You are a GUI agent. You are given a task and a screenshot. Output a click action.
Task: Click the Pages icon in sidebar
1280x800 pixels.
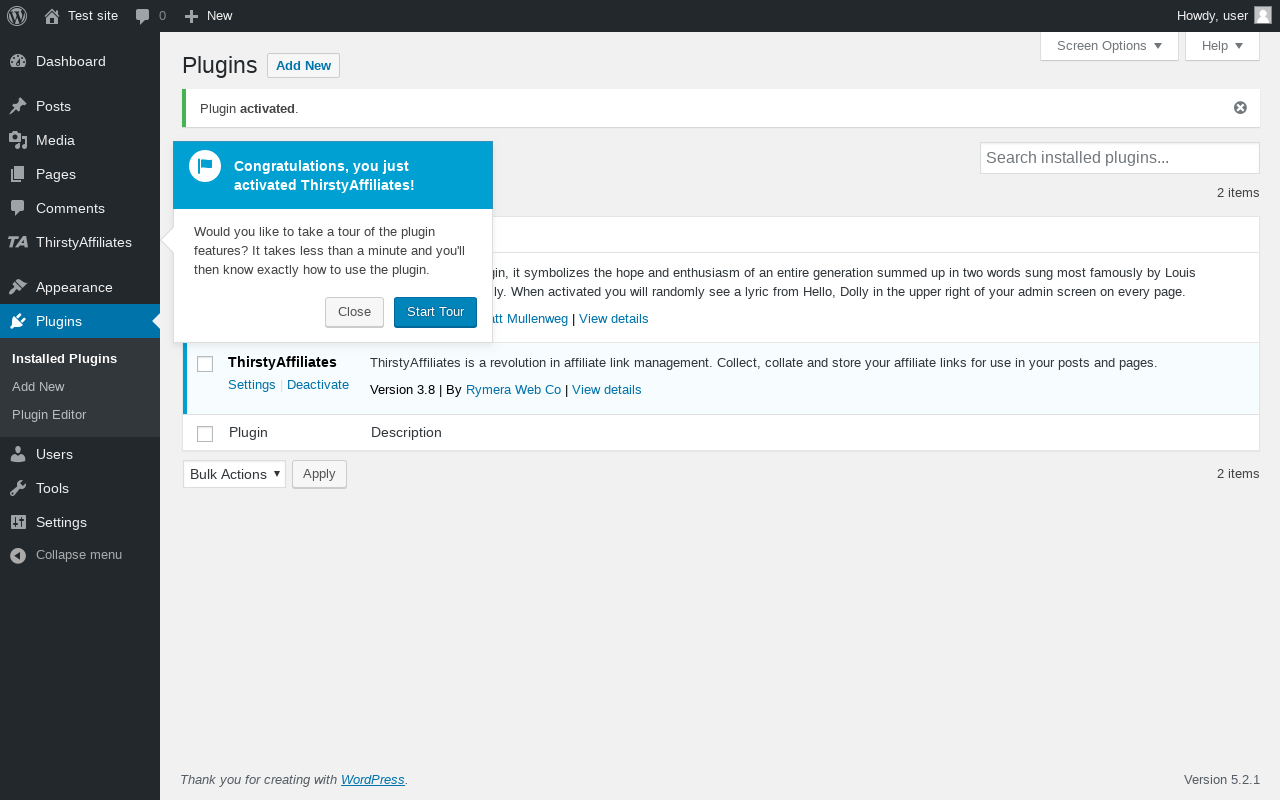coord(18,174)
